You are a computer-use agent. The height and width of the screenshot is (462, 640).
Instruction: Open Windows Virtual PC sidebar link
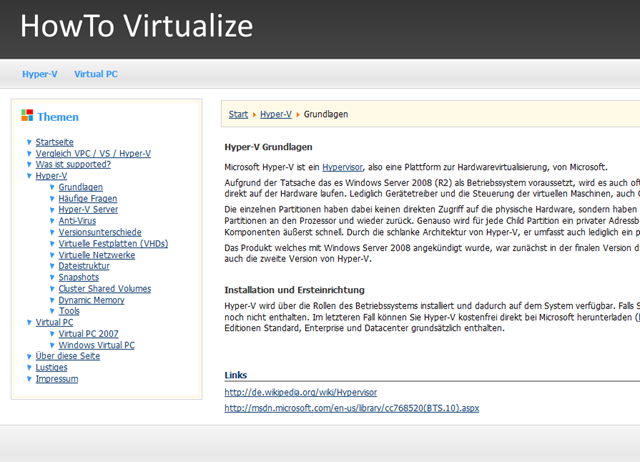[x=96, y=345]
